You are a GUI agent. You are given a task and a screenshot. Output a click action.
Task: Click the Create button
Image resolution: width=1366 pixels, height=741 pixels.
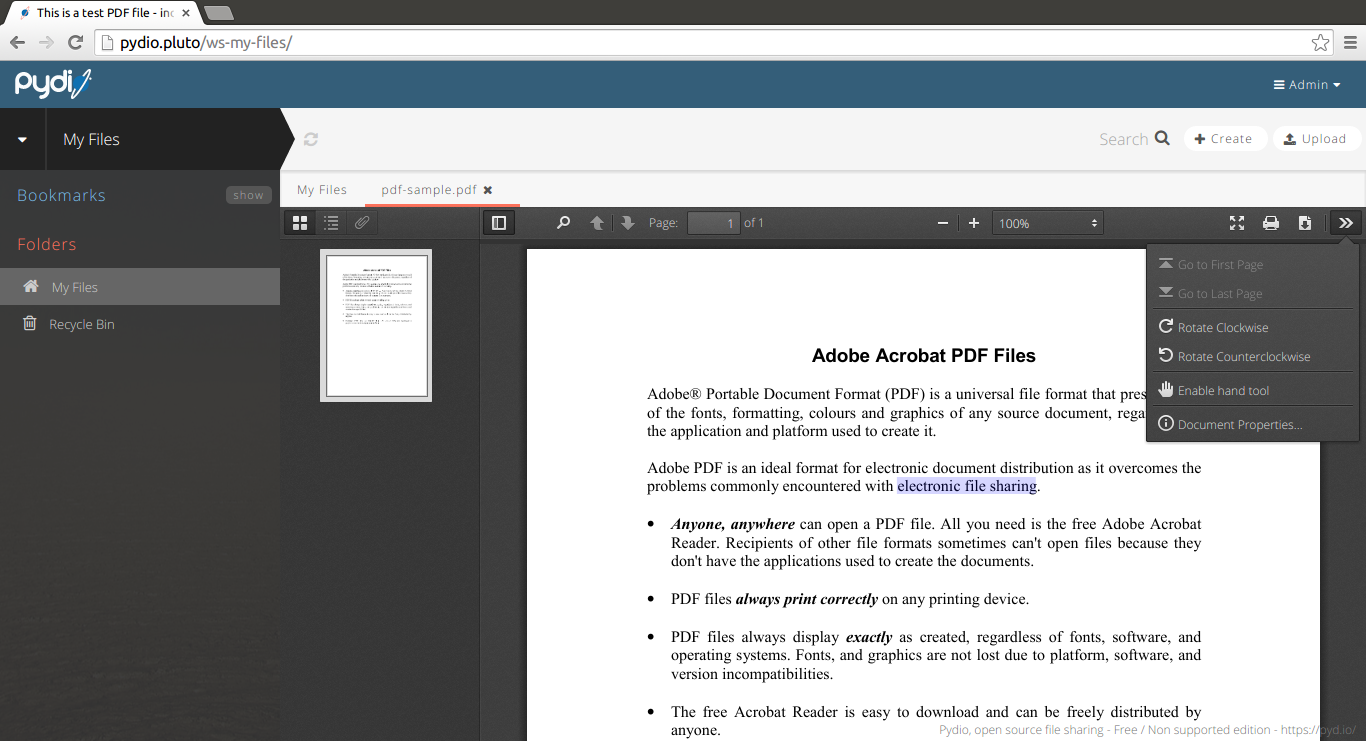click(1224, 139)
